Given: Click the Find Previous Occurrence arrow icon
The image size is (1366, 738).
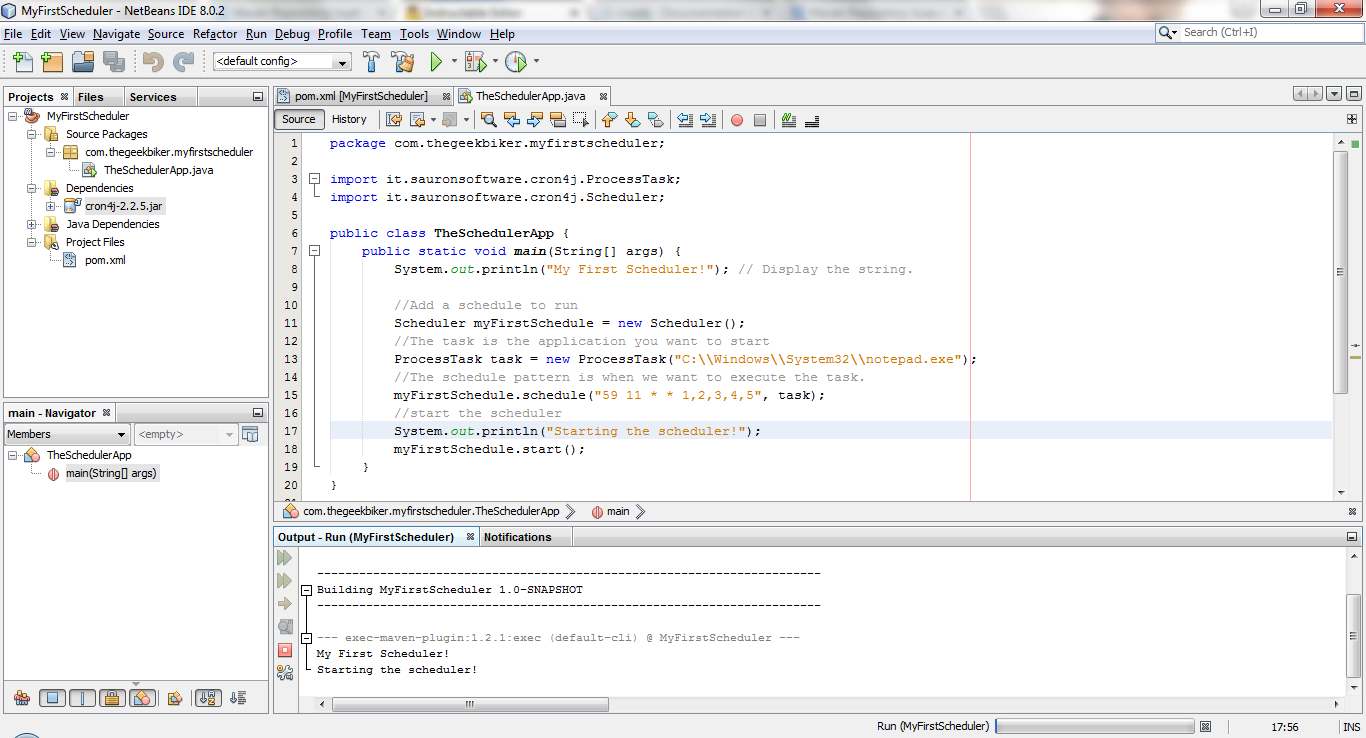Looking at the screenshot, I should pyautogui.click(x=512, y=120).
